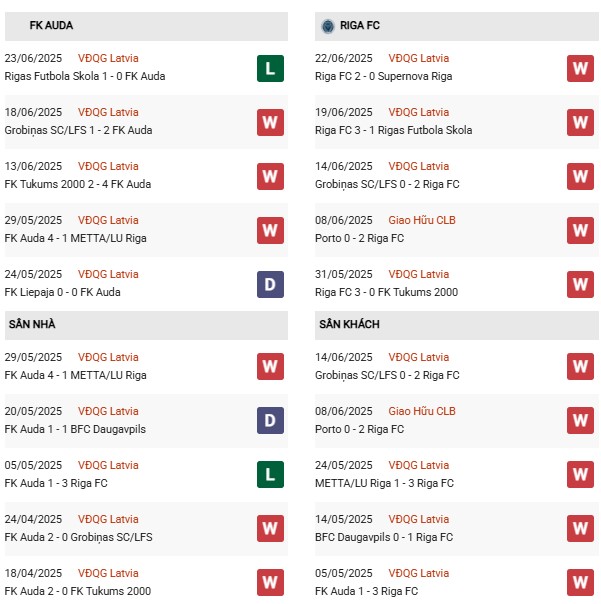Select the RIGA FC section header
The width and height of the screenshot is (601, 604).
[457, 26]
